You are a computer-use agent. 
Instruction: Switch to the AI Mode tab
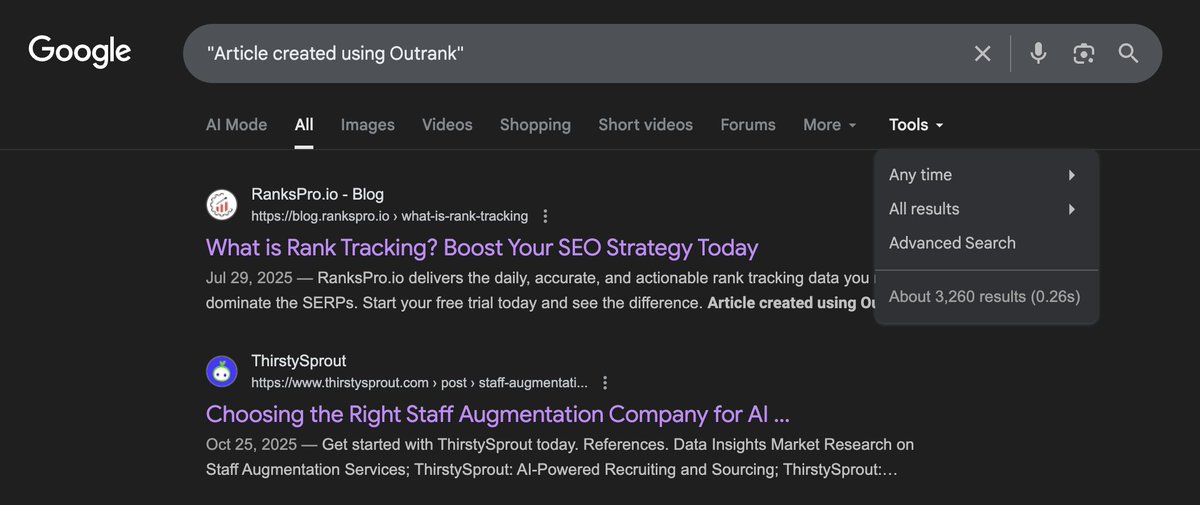pyautogui.click(x=236, y=125)
